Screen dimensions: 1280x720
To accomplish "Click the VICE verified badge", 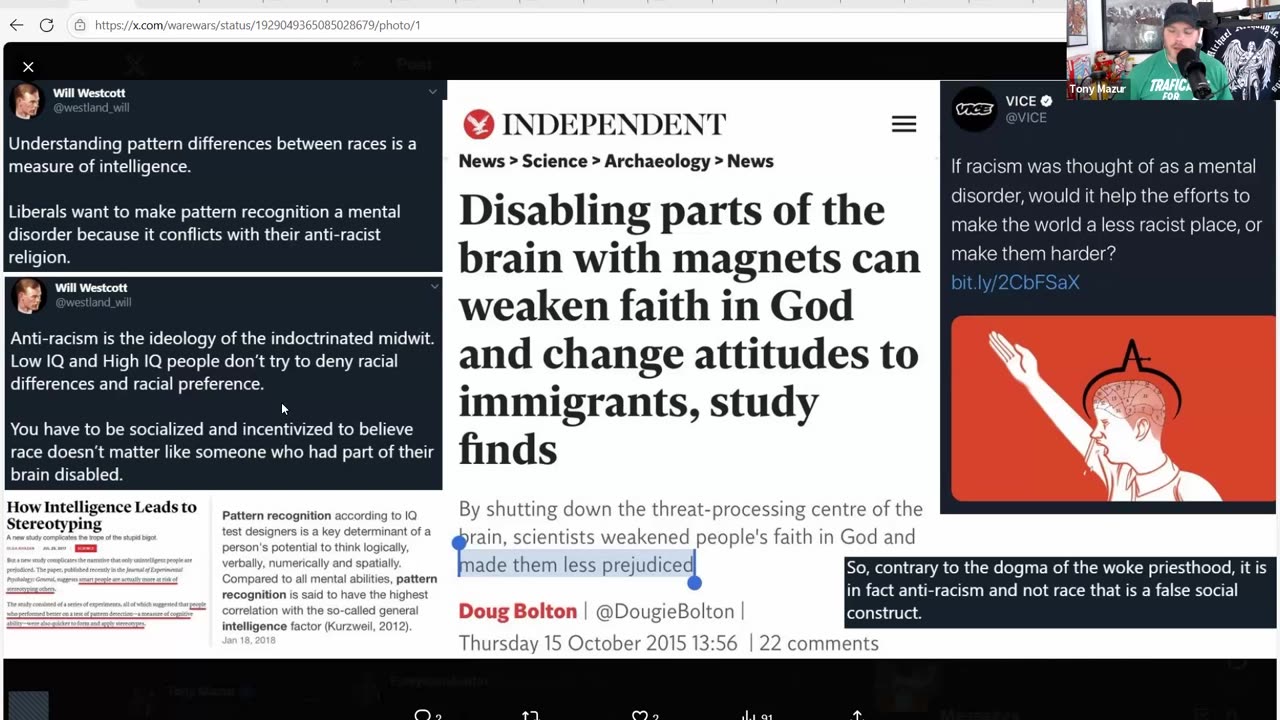I will pyautogui.click(x=1047, y=101).
